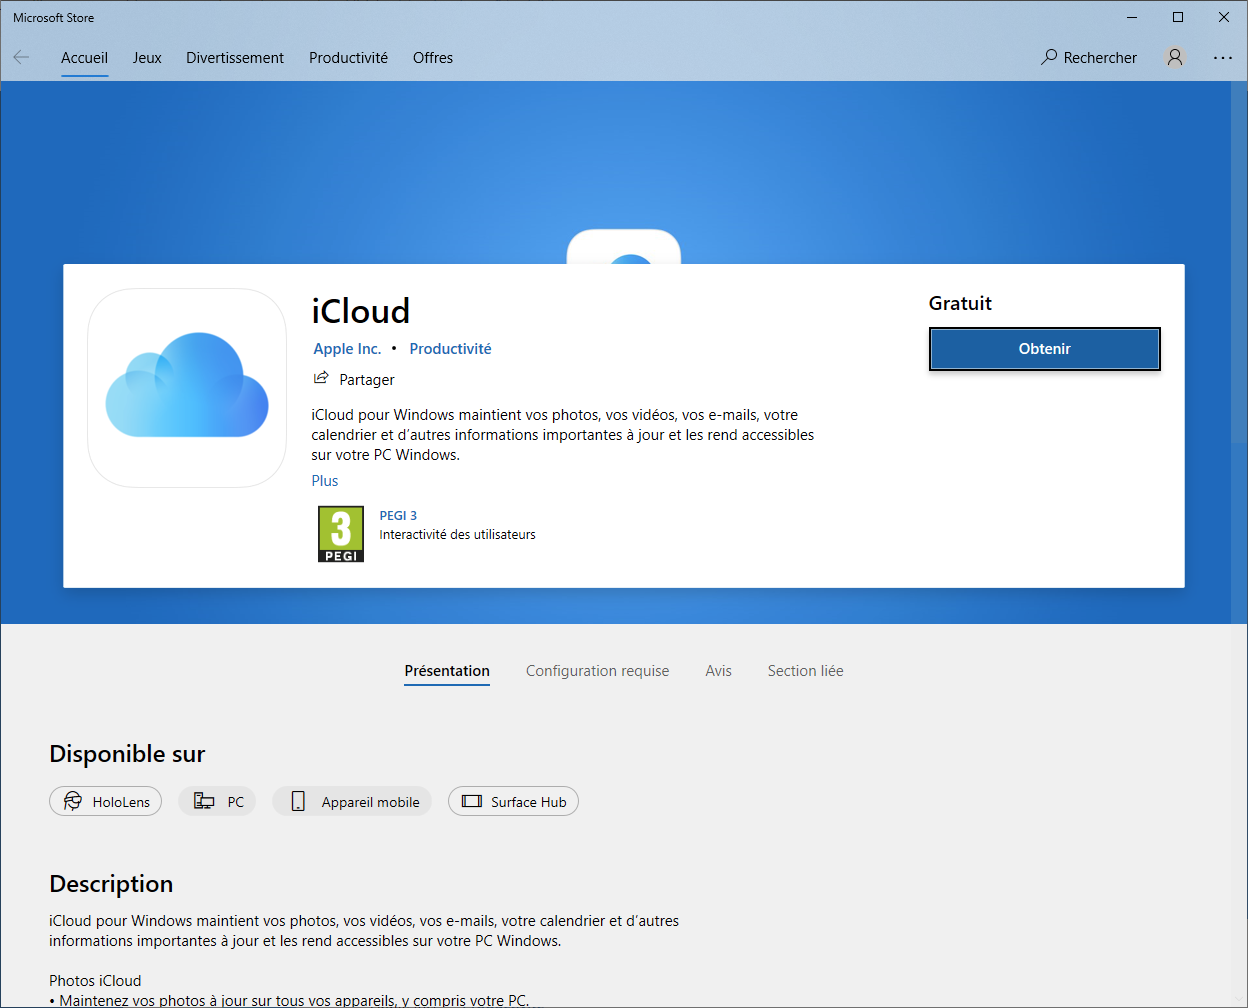Open the Divertissement tab
1248x1008 pixels.
235,57
